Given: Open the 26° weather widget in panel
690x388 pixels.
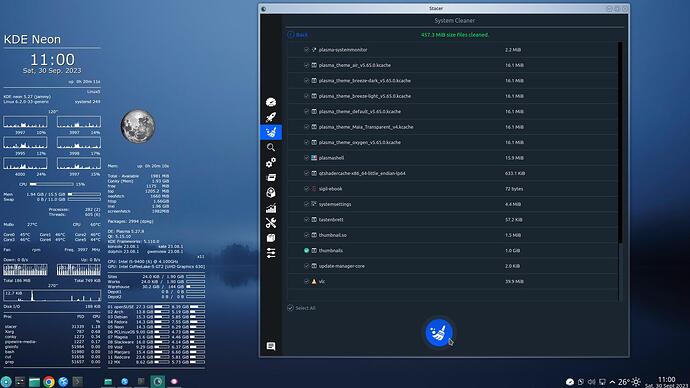Looking at the screenshot, I should pos(630,382).
